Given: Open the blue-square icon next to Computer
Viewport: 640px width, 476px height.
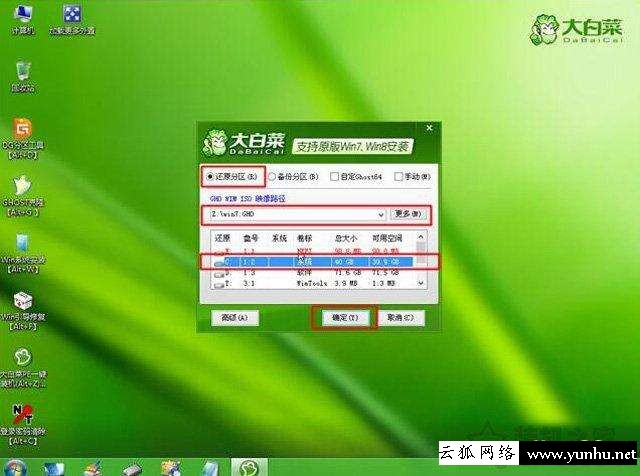Looking at the screenshot, I should click(72, 19).
